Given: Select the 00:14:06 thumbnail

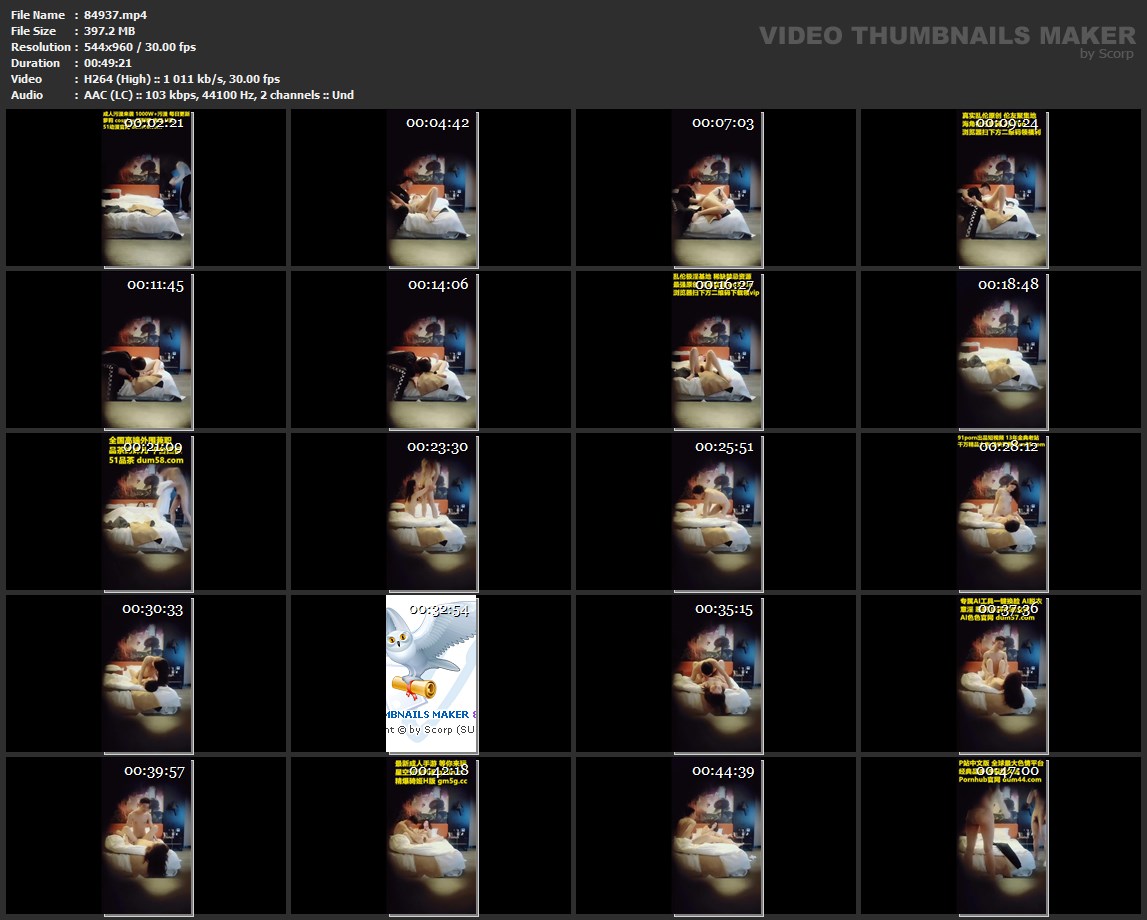Looking at the screenshot, I should pos(431,350).
